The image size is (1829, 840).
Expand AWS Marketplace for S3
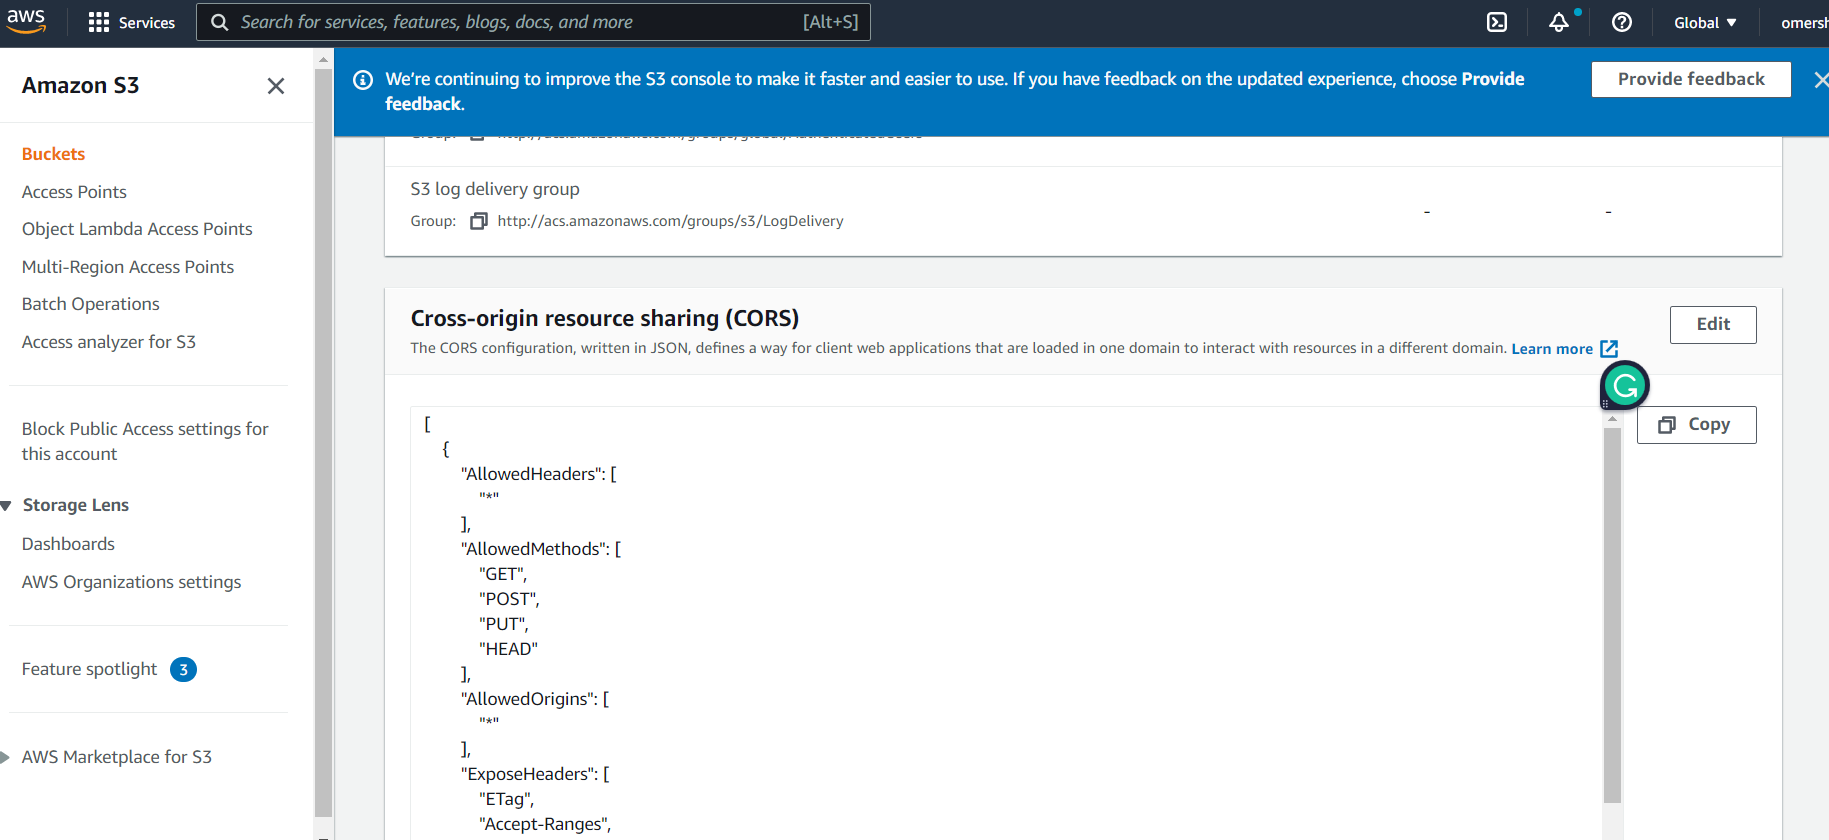click(5, 757)
